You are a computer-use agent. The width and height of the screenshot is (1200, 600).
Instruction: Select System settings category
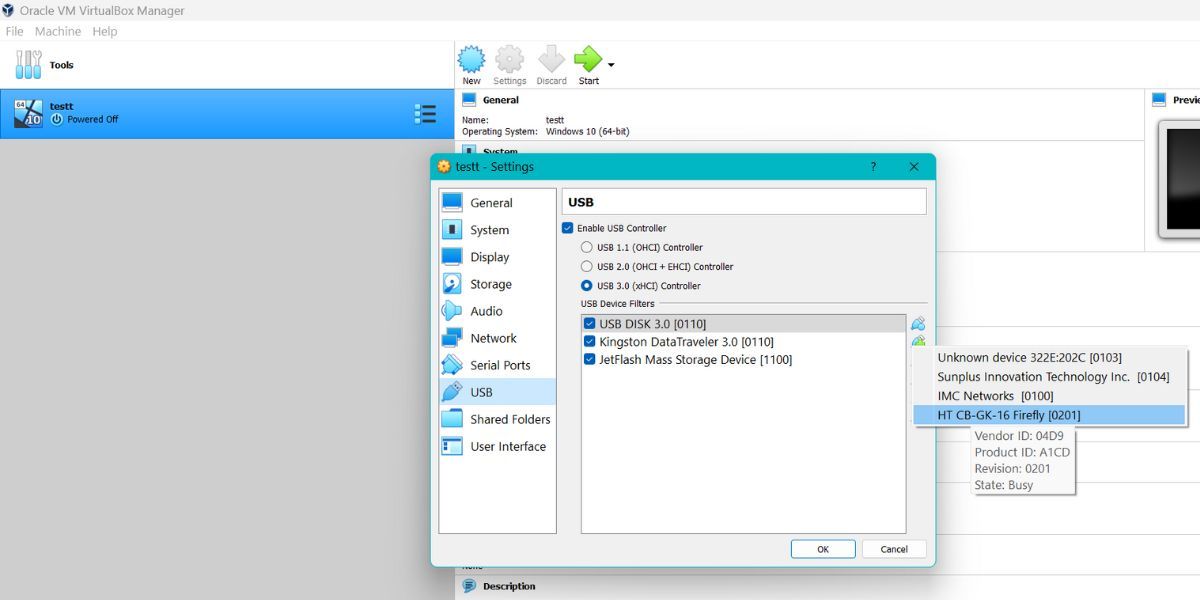(x=497, y=230)
